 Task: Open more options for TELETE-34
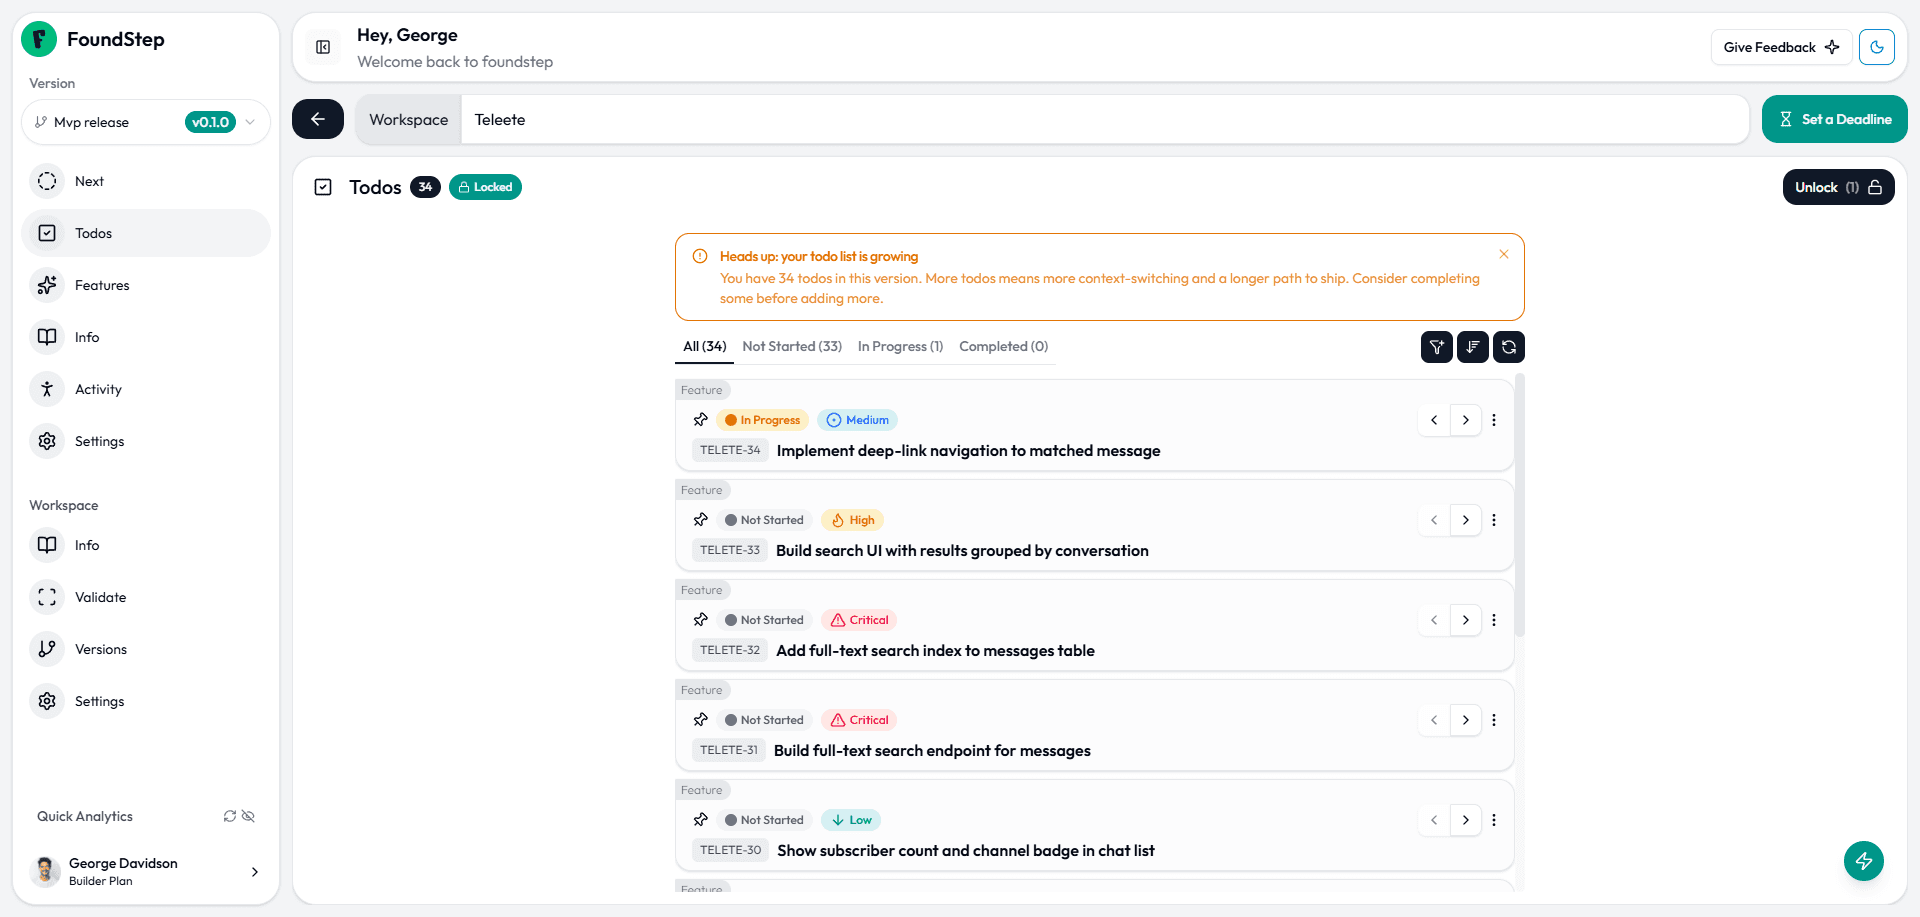[x=1494, y=420]
